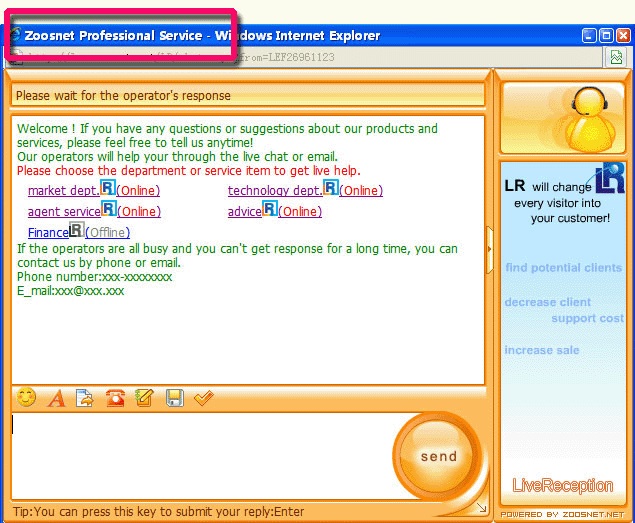Click the R icon beside market dept.

[108, 188]
